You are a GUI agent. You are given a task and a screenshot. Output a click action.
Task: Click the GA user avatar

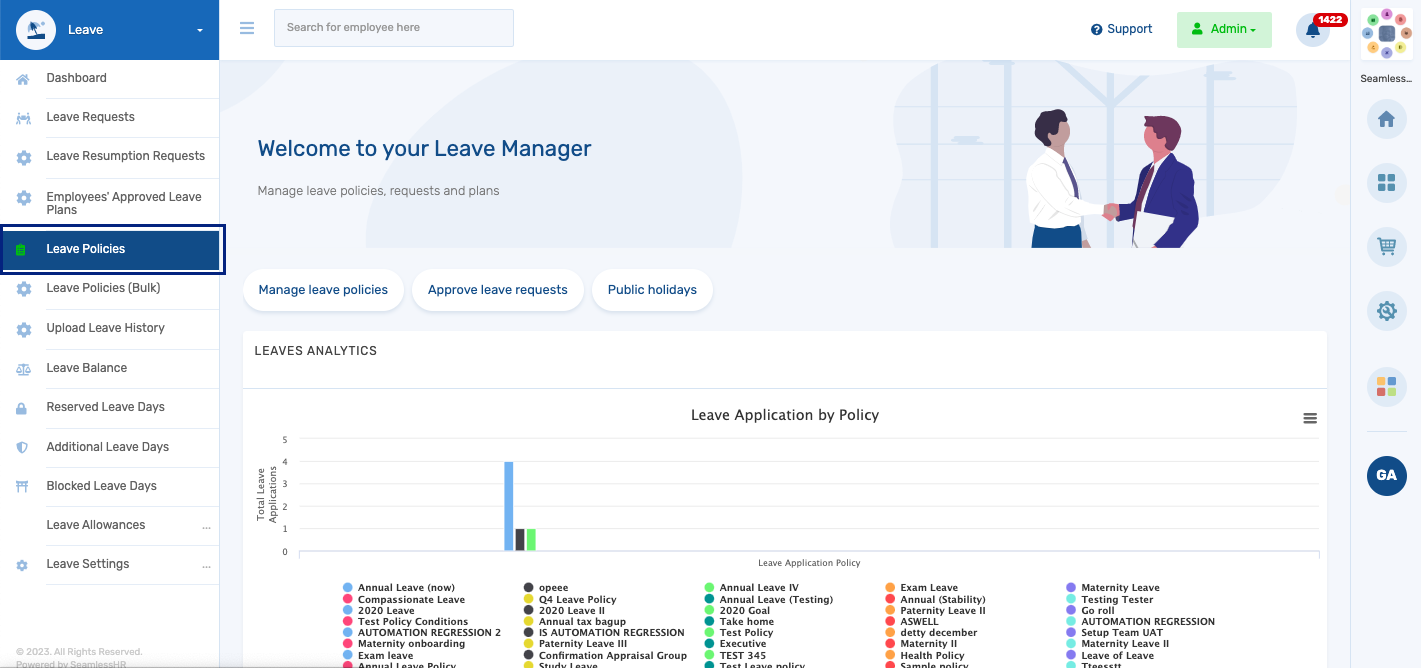click(x=1386, y=475)
